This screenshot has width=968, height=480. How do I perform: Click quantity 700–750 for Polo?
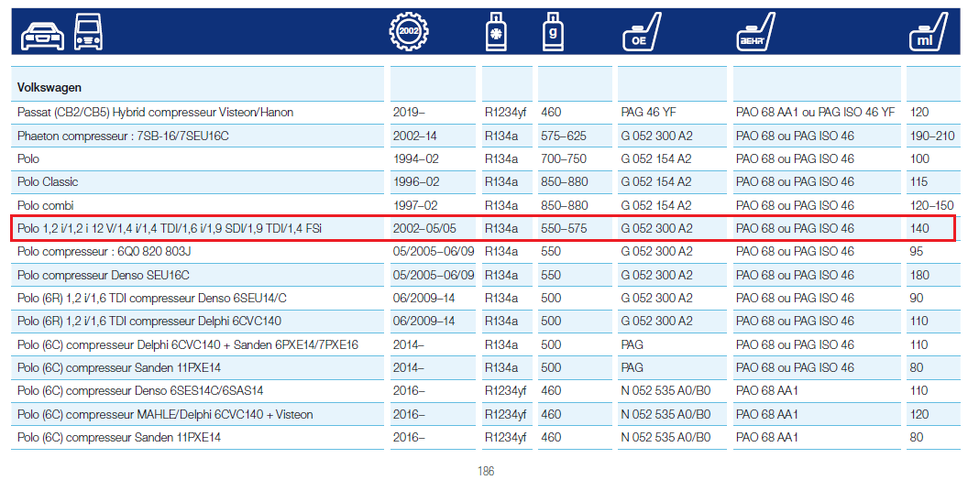(564, 159)
